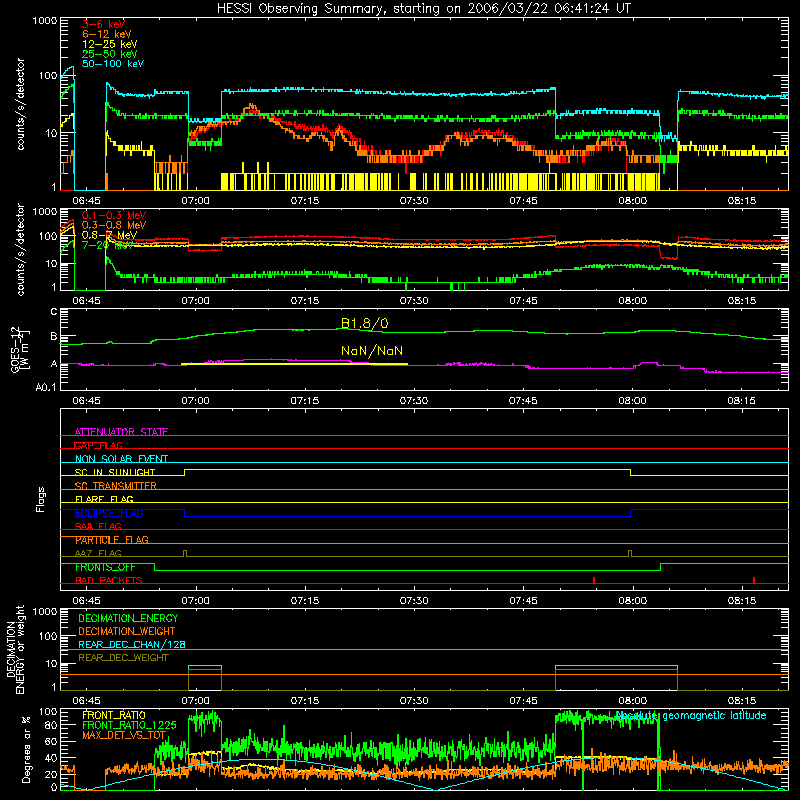
Task: Pick the 25-50 keV legend label
Action: (x=109, y=54)
